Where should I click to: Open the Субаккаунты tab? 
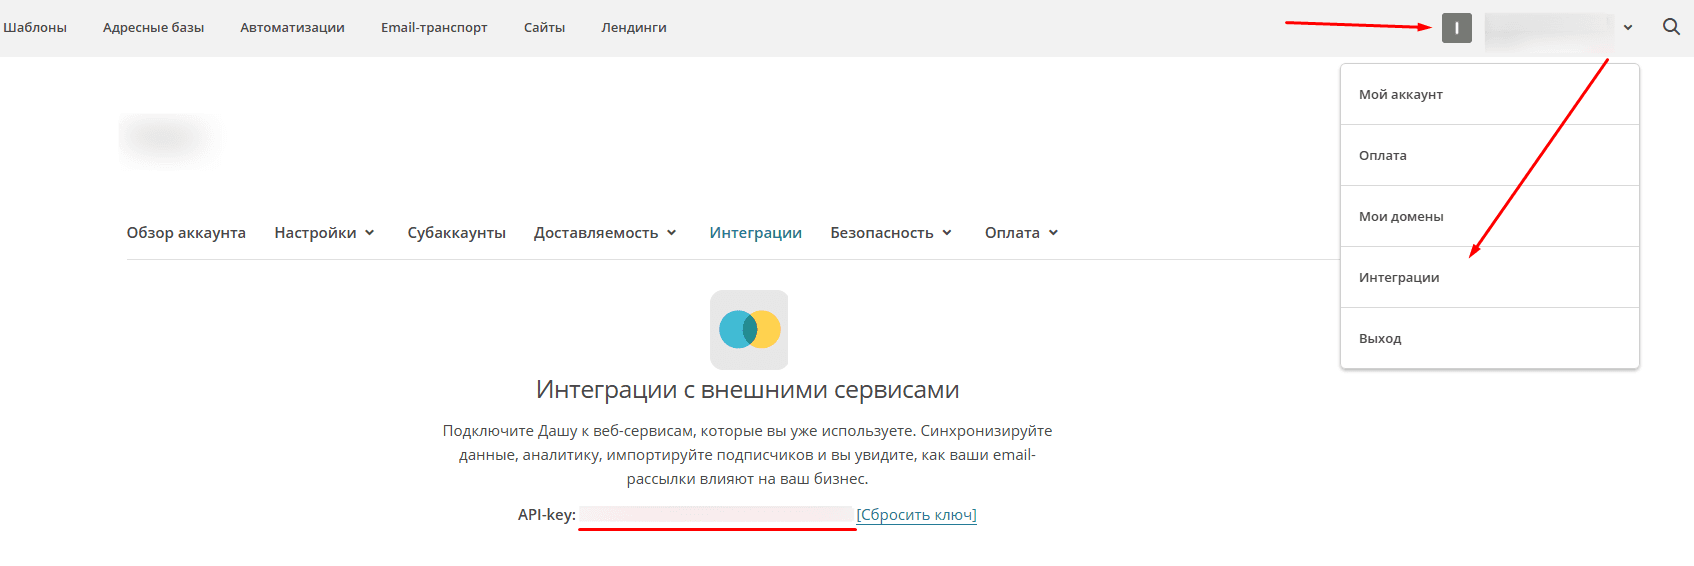click(x=456, y=233)
